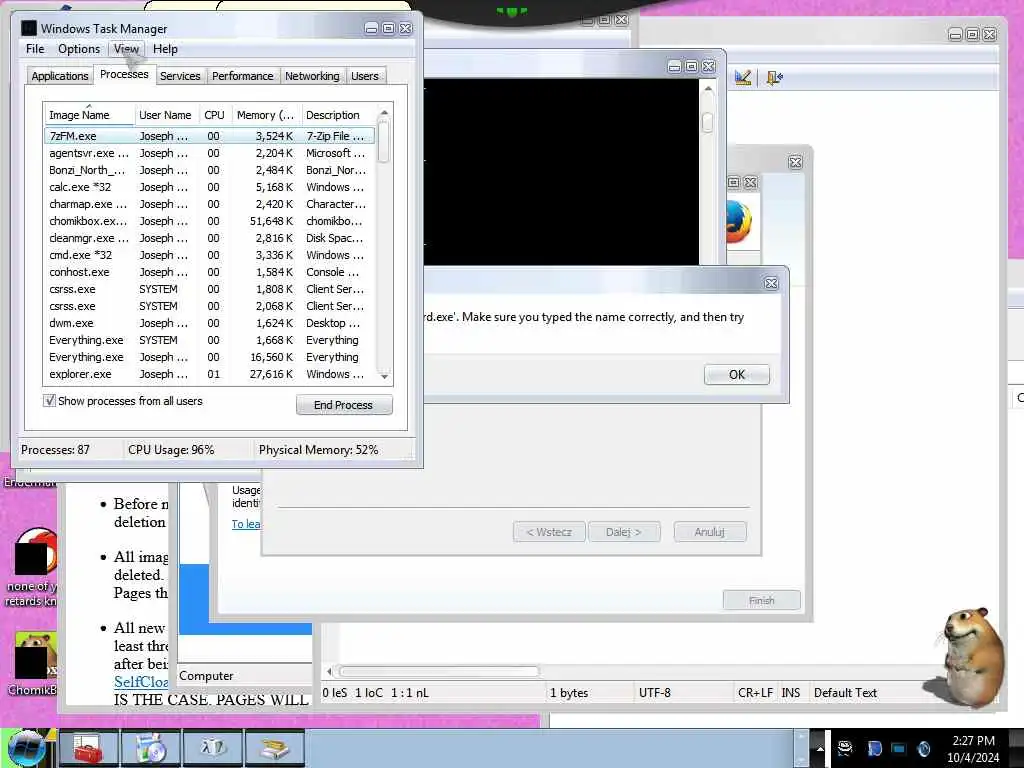Click the system clock showing 2:27 PM
This screenshot has width=1024, height=768.
pyautogui.click(x=973, y=748)
